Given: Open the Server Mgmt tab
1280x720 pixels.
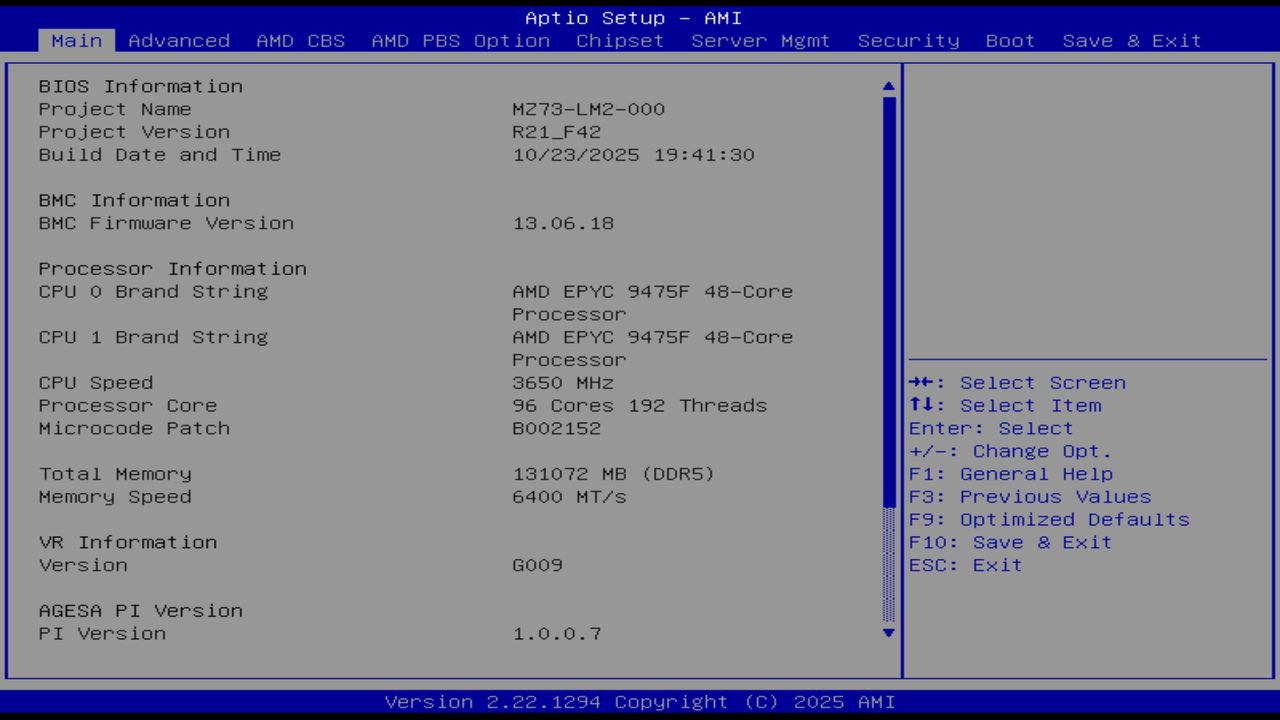Looking at the screenshot, I should [x=759, y=41].
